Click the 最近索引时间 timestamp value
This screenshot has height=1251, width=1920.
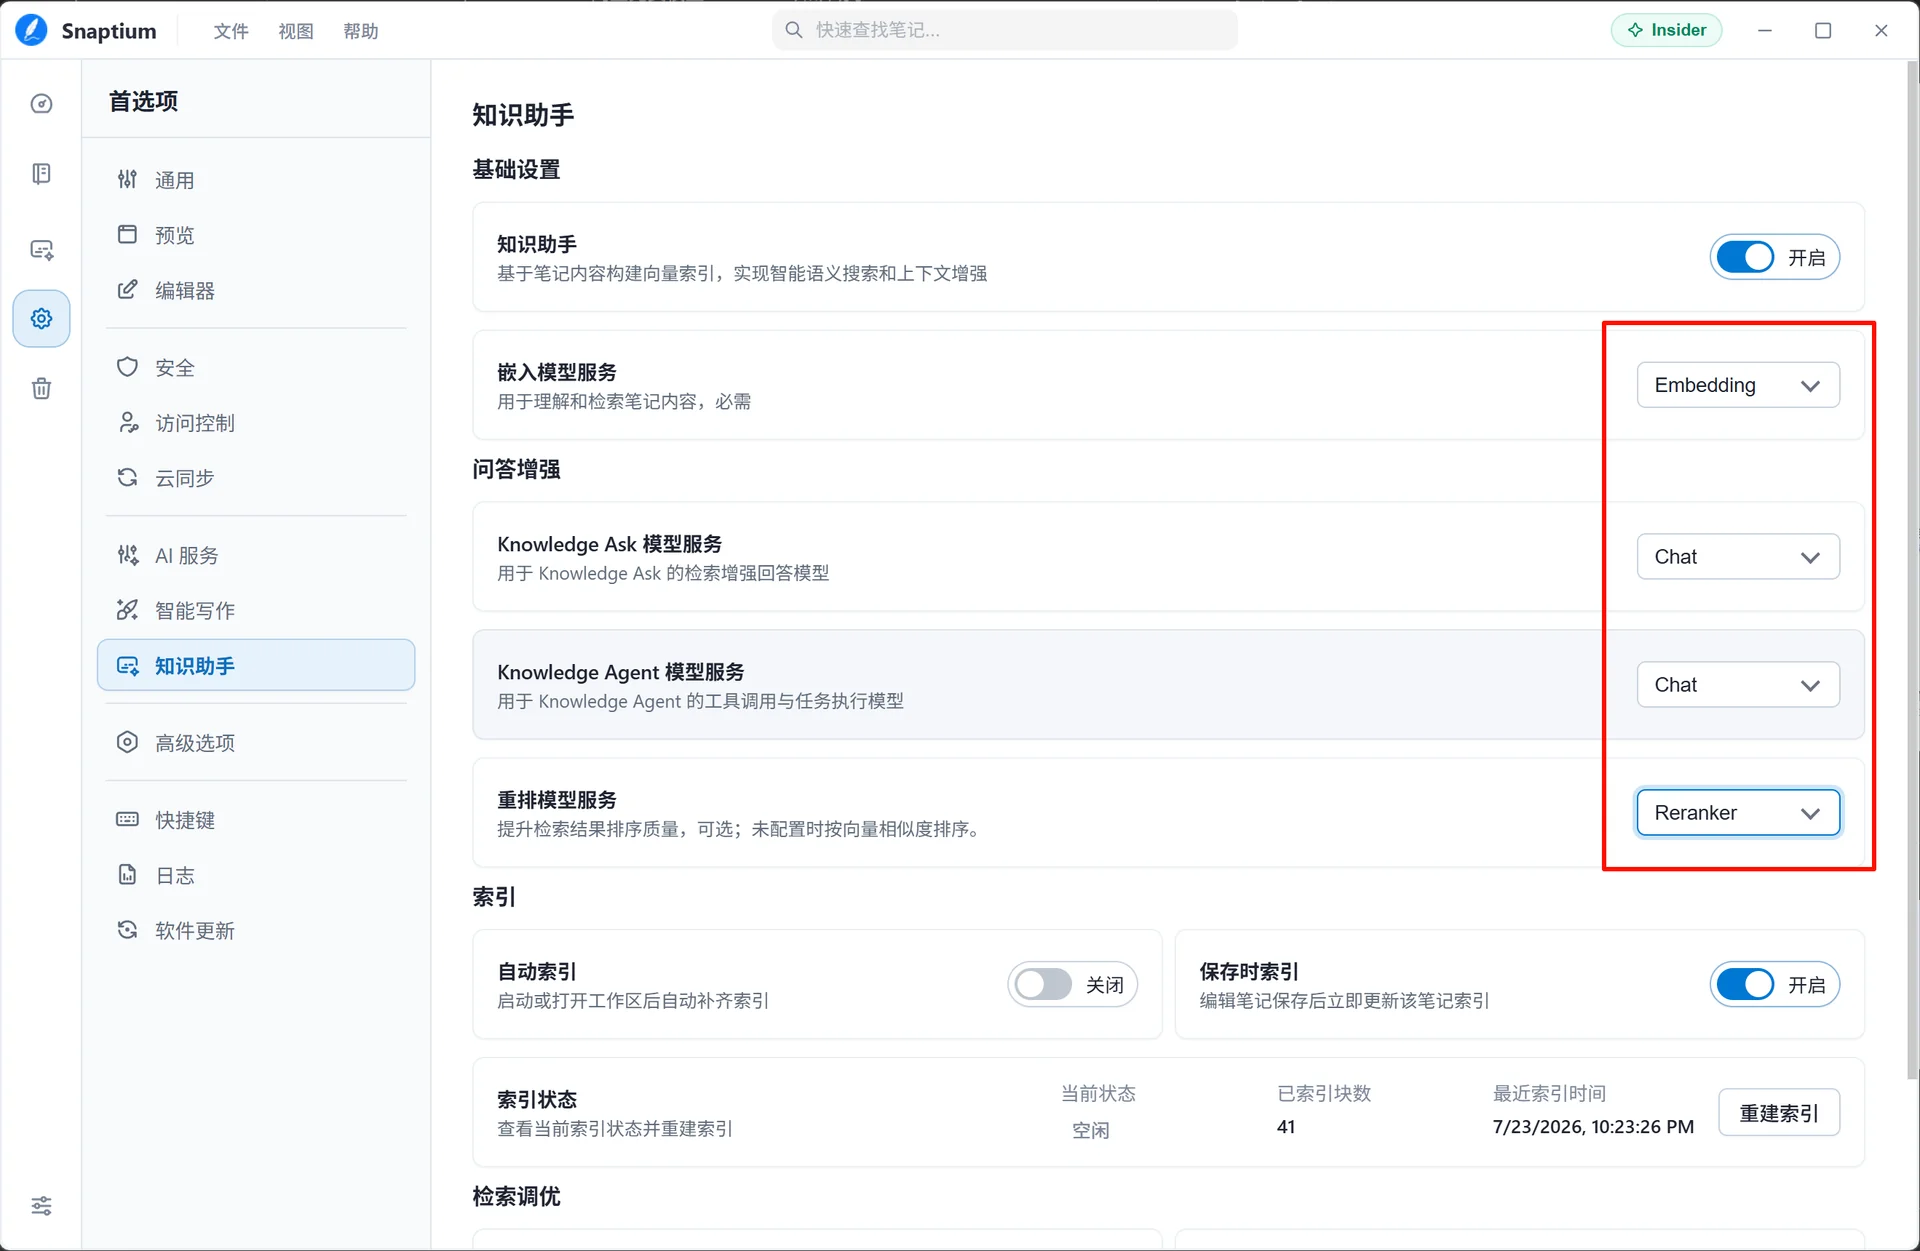pos(1593,1127)
